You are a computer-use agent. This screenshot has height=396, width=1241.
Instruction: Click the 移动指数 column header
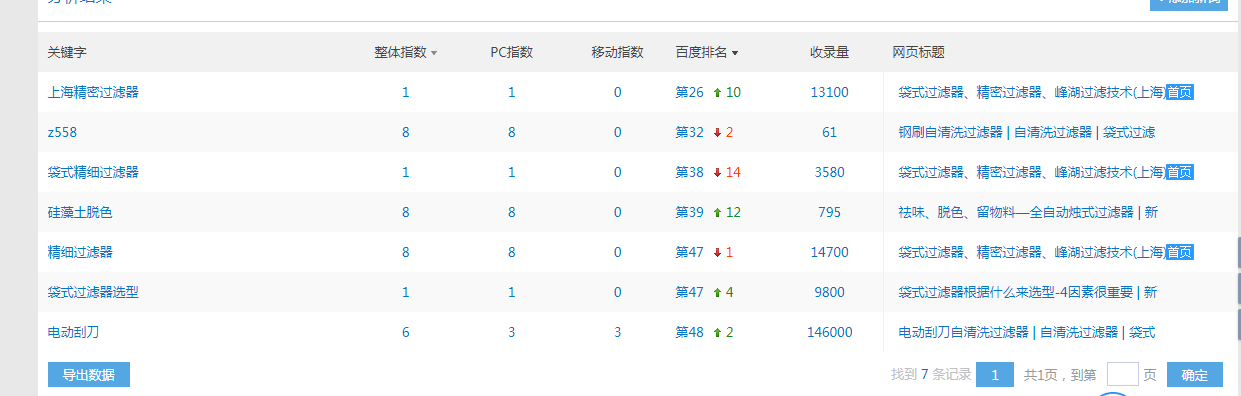click(x=617, y=52)
